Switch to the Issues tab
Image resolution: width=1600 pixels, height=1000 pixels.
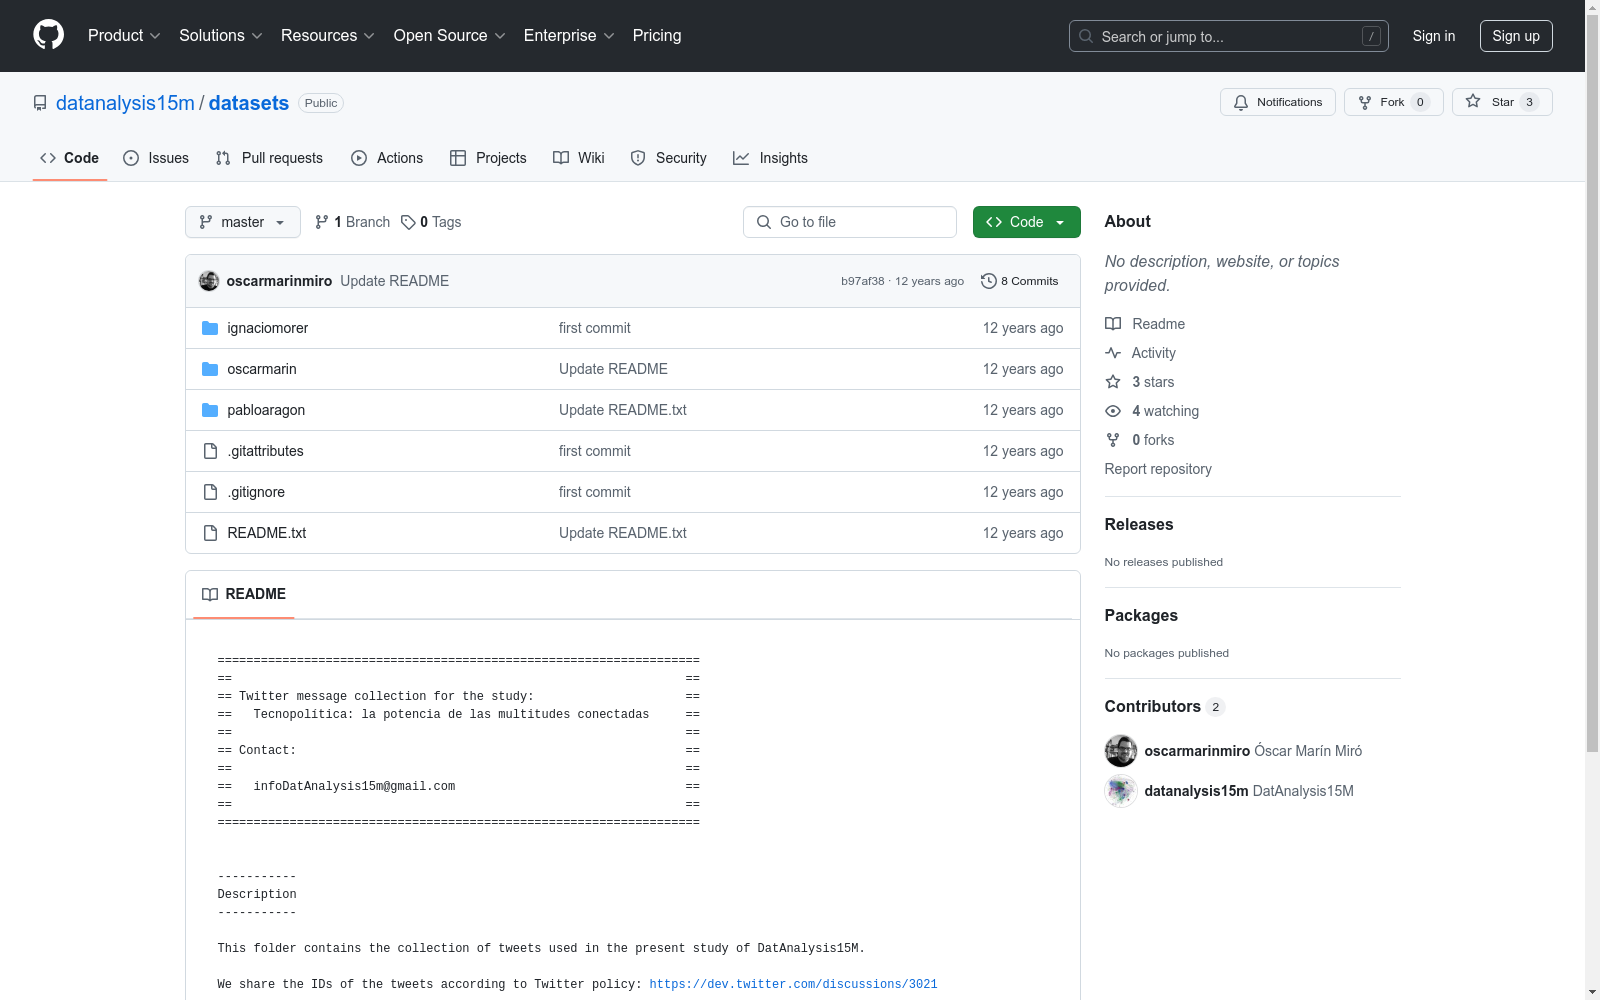[156, 158]
